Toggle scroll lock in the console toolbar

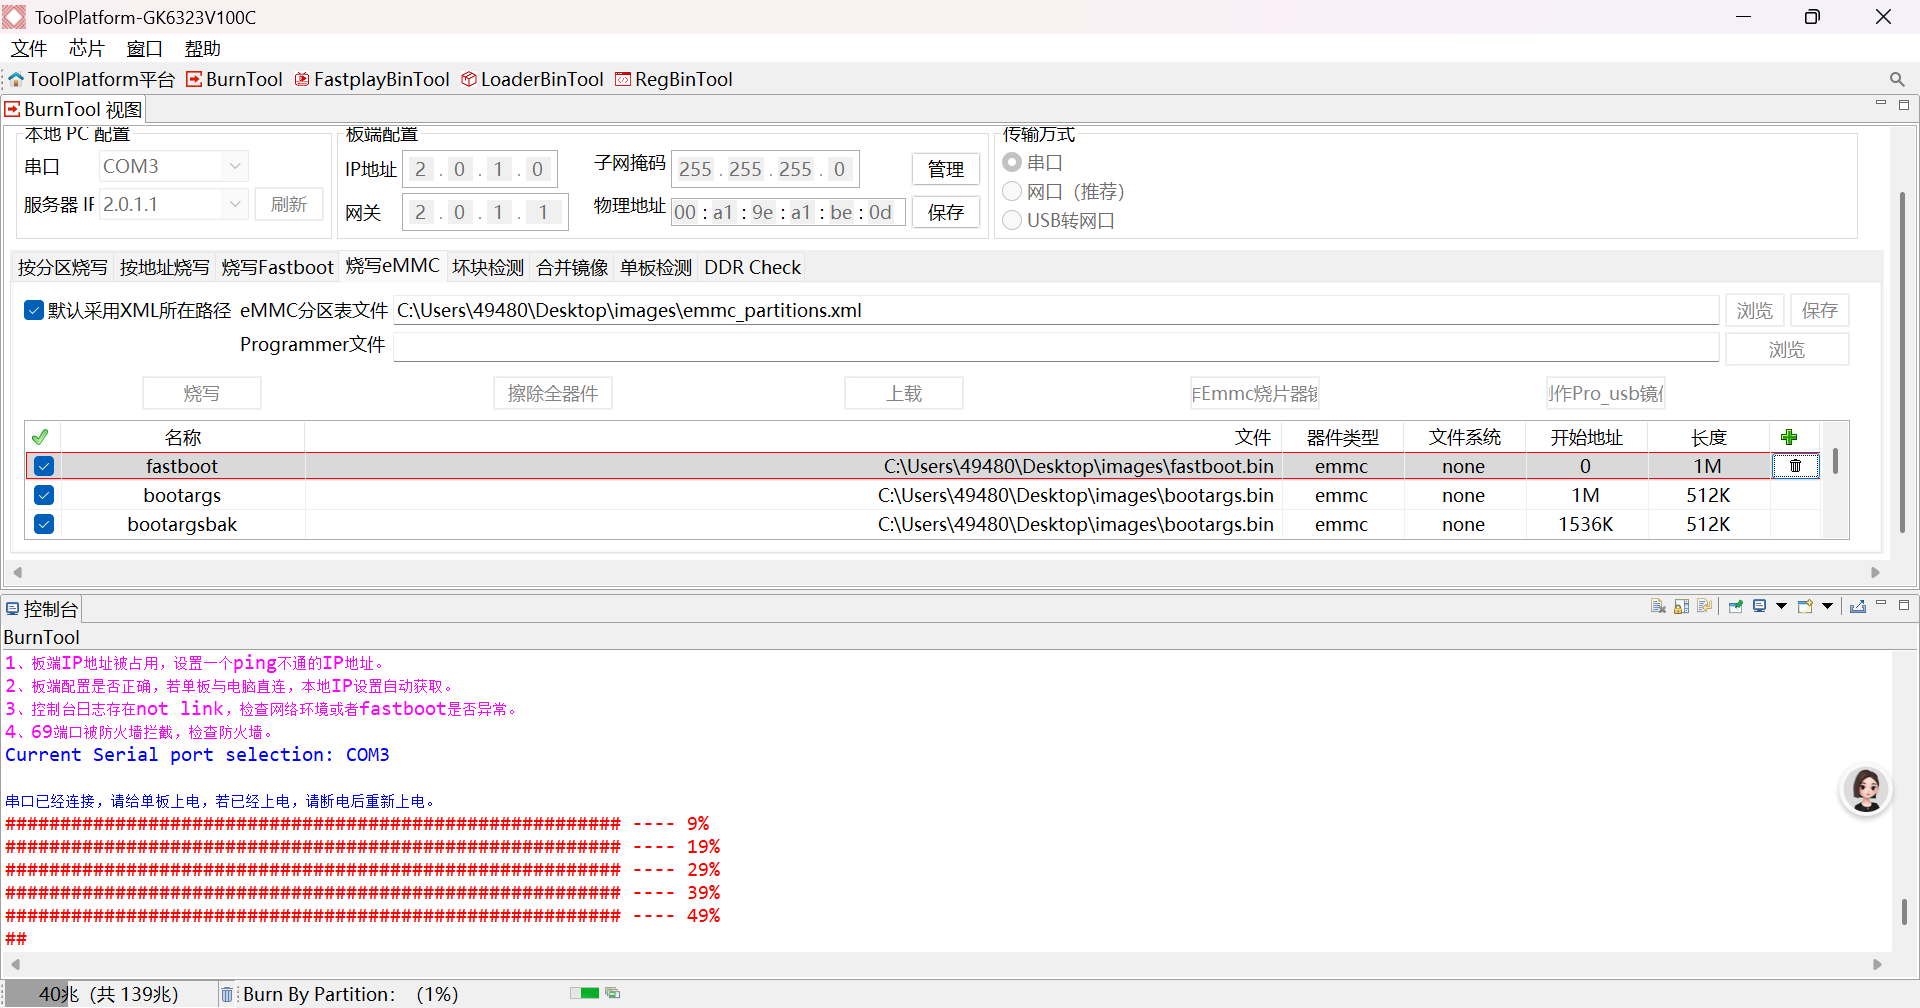[x=1681, y=606]
